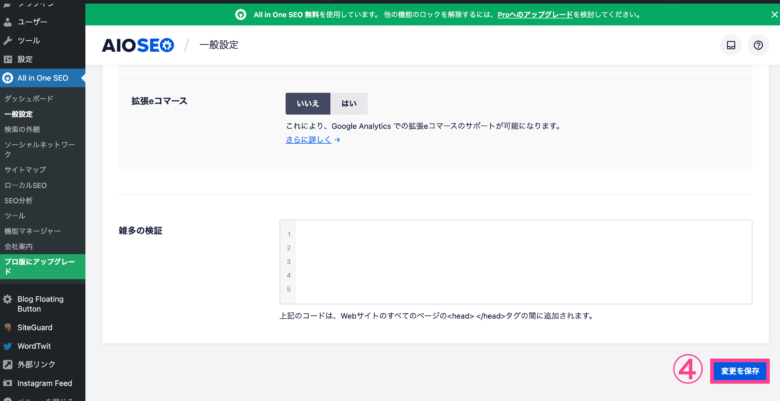The width and height of the screenshot is (780, 401).
Task: Open ツール item under All in One SEO
Action: point(14,216)
